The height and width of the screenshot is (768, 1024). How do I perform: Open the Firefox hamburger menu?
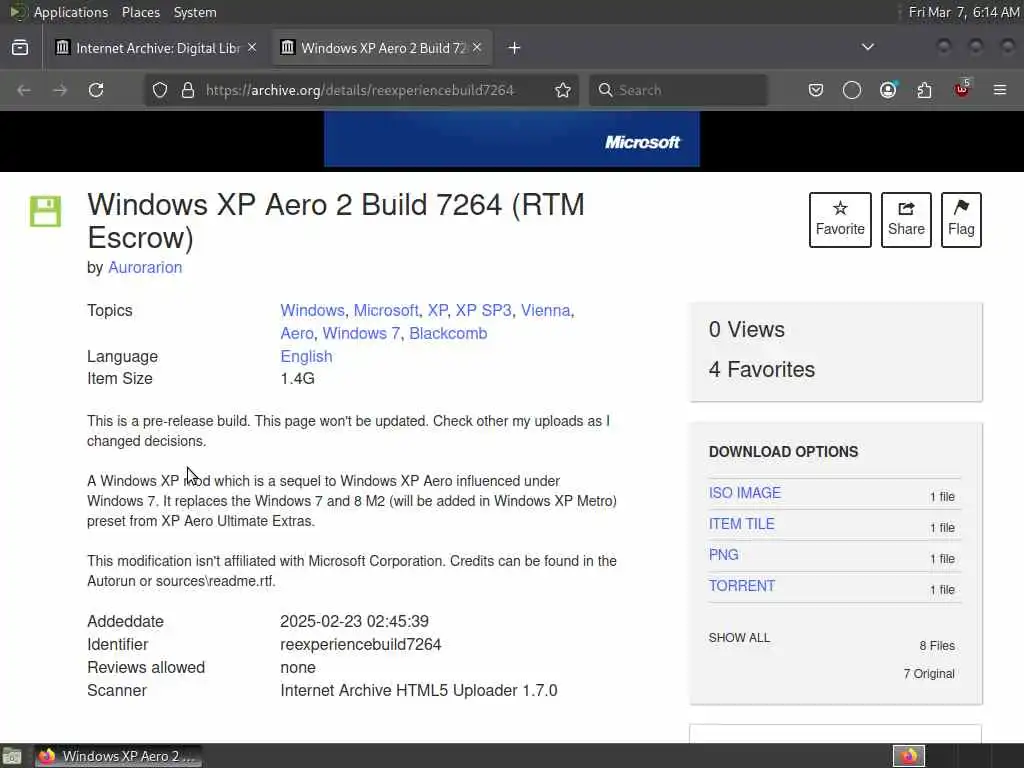1000,90
